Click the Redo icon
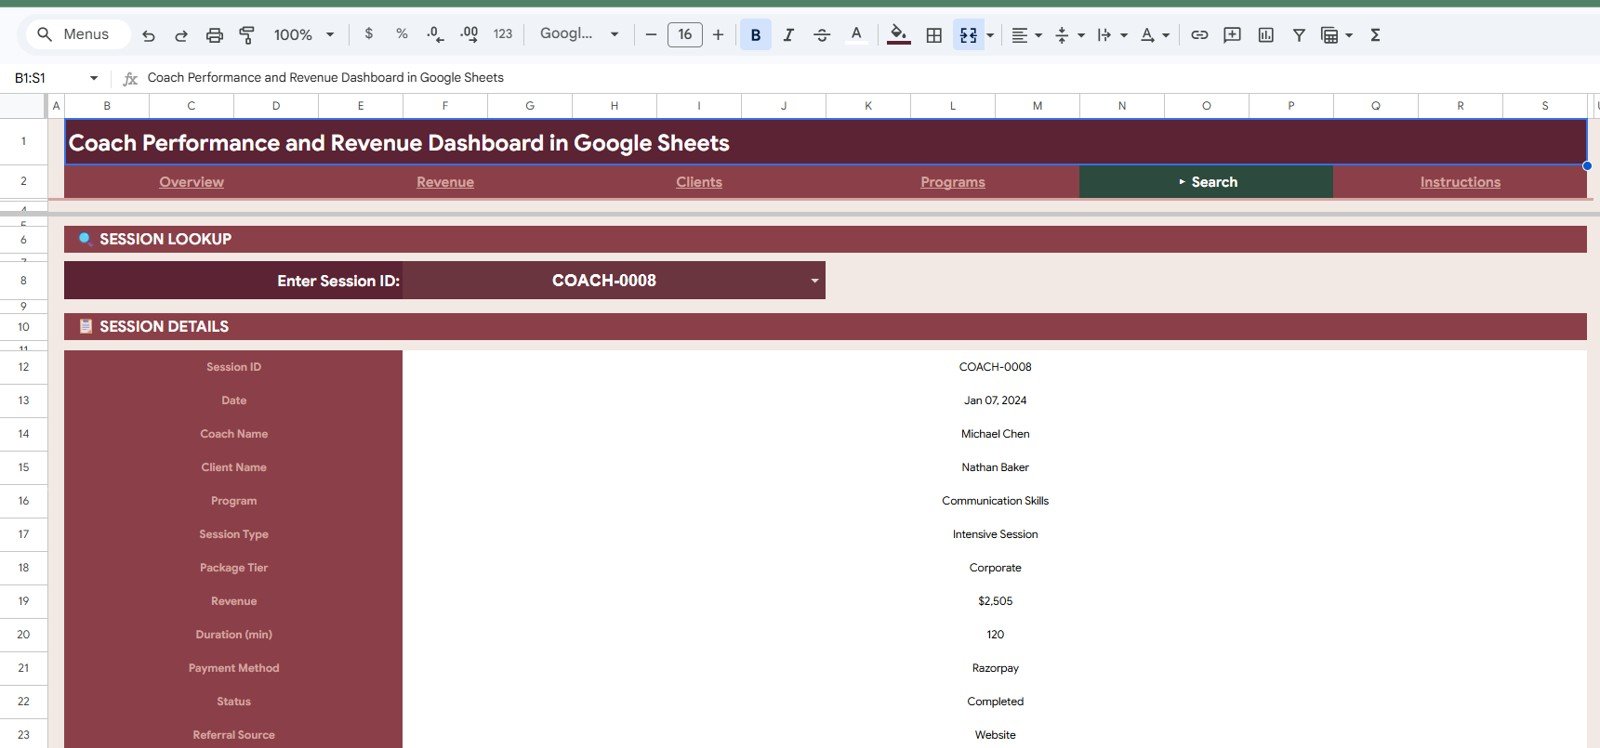 tap(181, 35)
